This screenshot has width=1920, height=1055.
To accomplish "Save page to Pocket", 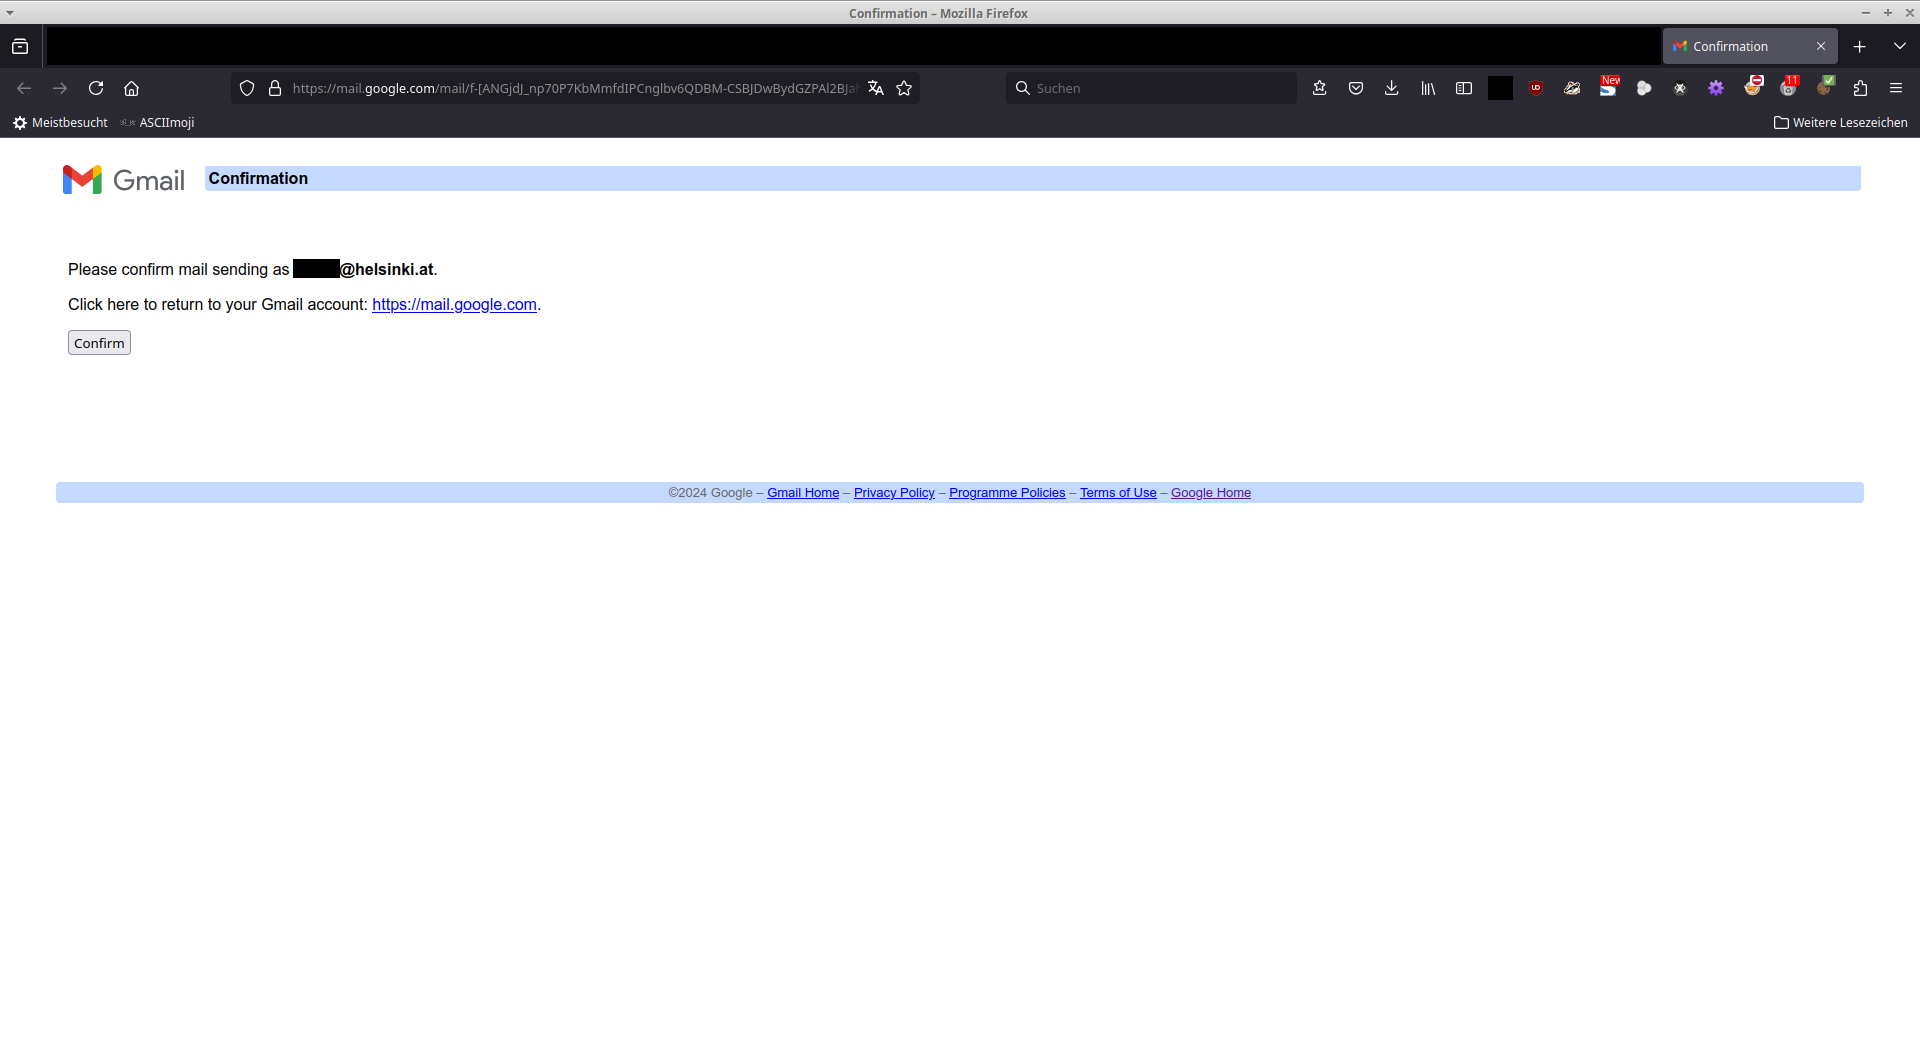I will (x=1356, y=88).
